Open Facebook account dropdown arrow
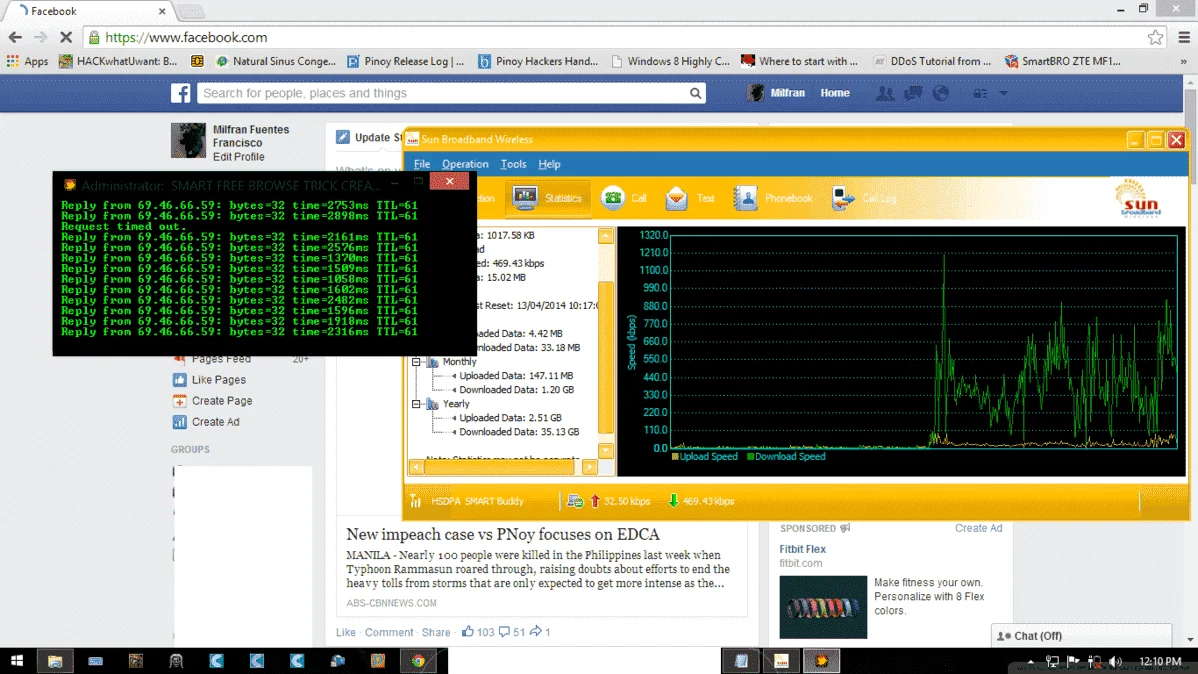The image size is (1198, 674). 1004,93
